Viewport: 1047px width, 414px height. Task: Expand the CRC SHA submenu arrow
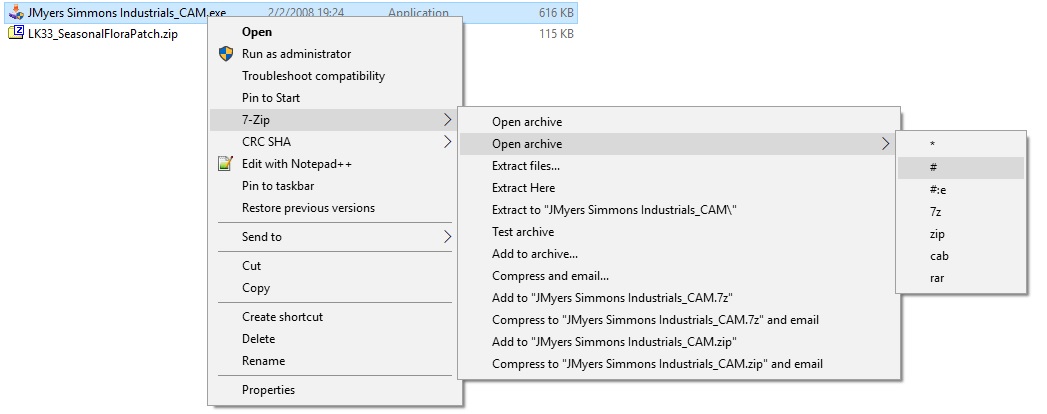[447, 142]
